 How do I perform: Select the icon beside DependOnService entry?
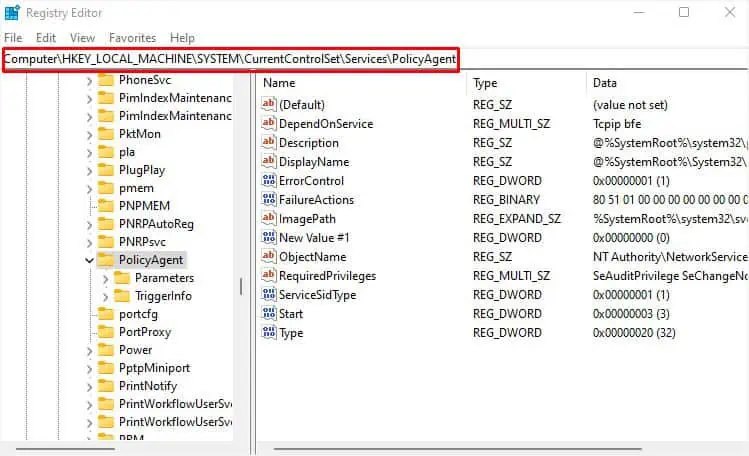268,123
